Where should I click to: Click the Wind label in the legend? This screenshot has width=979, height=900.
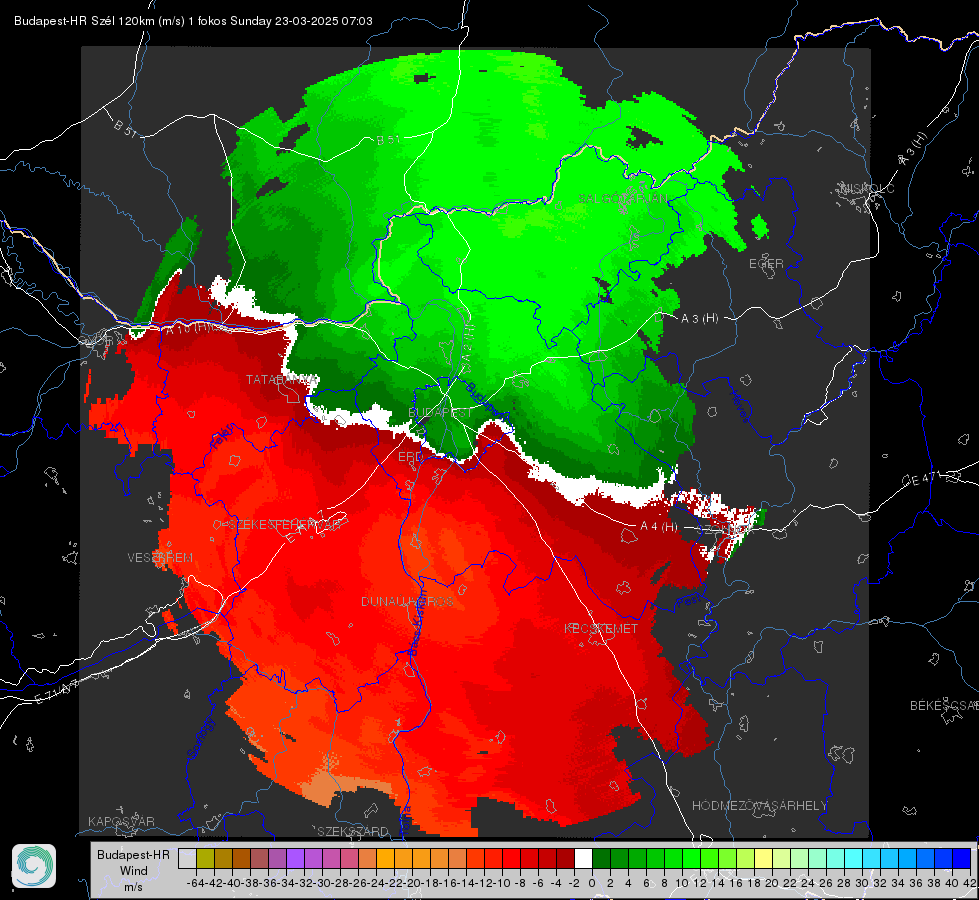coord(134,871)
